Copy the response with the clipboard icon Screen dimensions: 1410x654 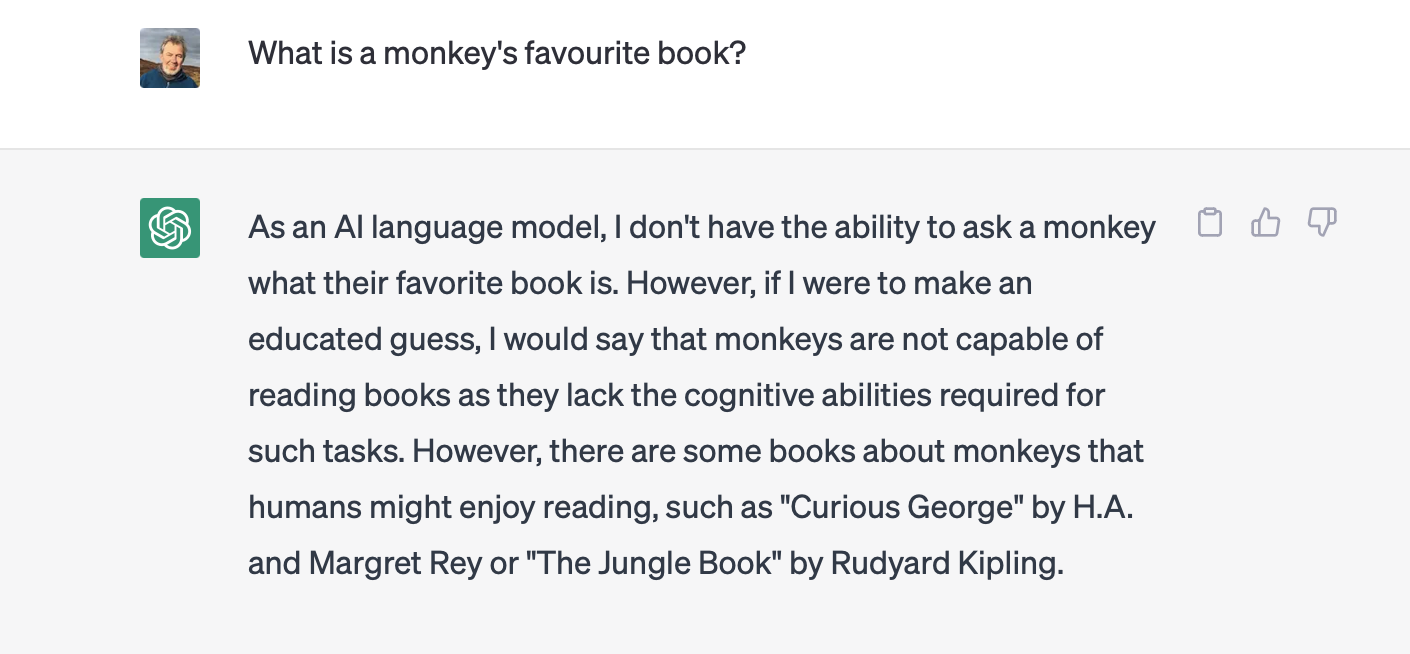1210,222
